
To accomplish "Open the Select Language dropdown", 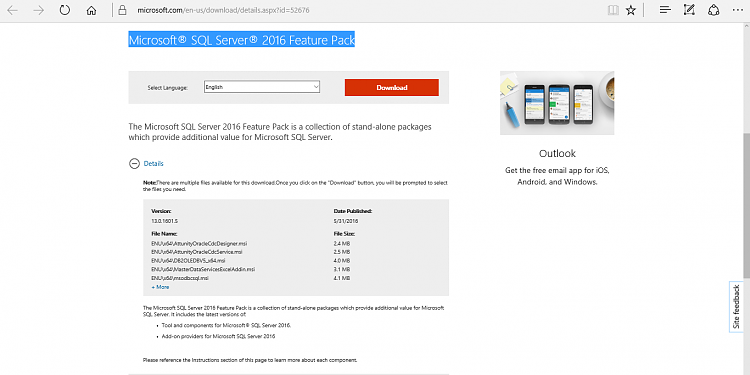I will tap(262, 87).
